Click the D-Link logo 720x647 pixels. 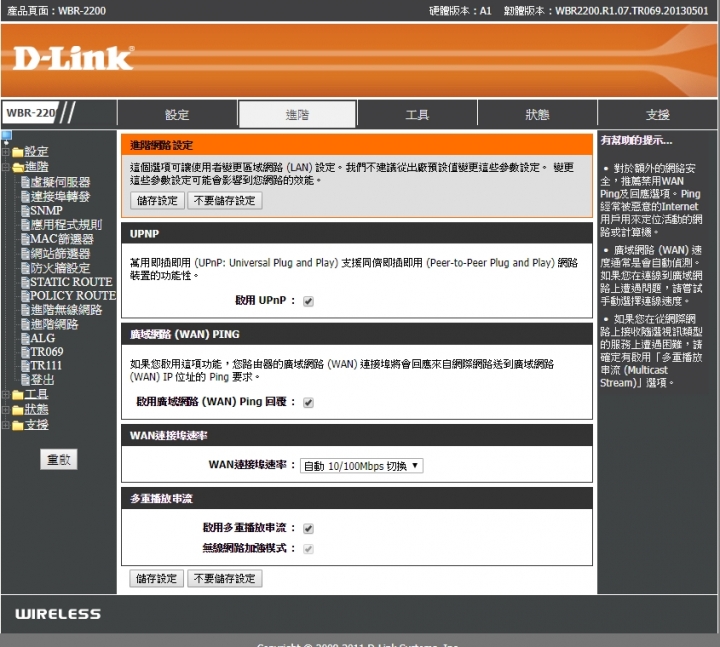73,58
